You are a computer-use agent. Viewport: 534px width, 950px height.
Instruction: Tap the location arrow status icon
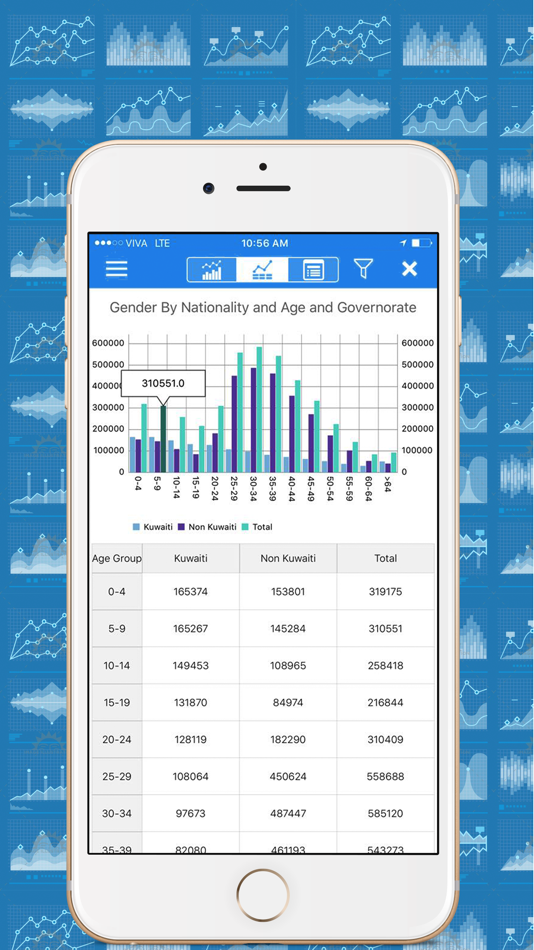tap(403, 243)
